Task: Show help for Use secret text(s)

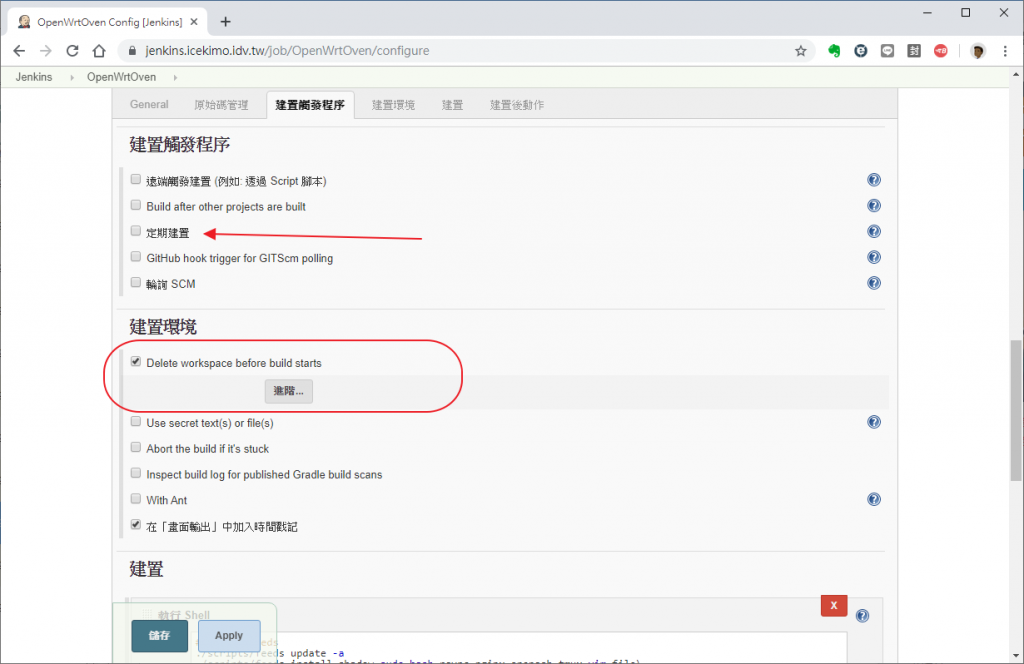Action: [x=874, y=422]
